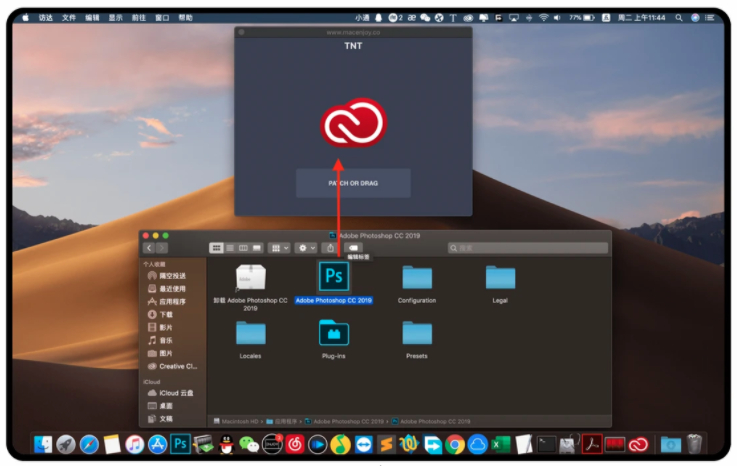
Task: Click the Finder back navigation button
Action: (150, 247)
